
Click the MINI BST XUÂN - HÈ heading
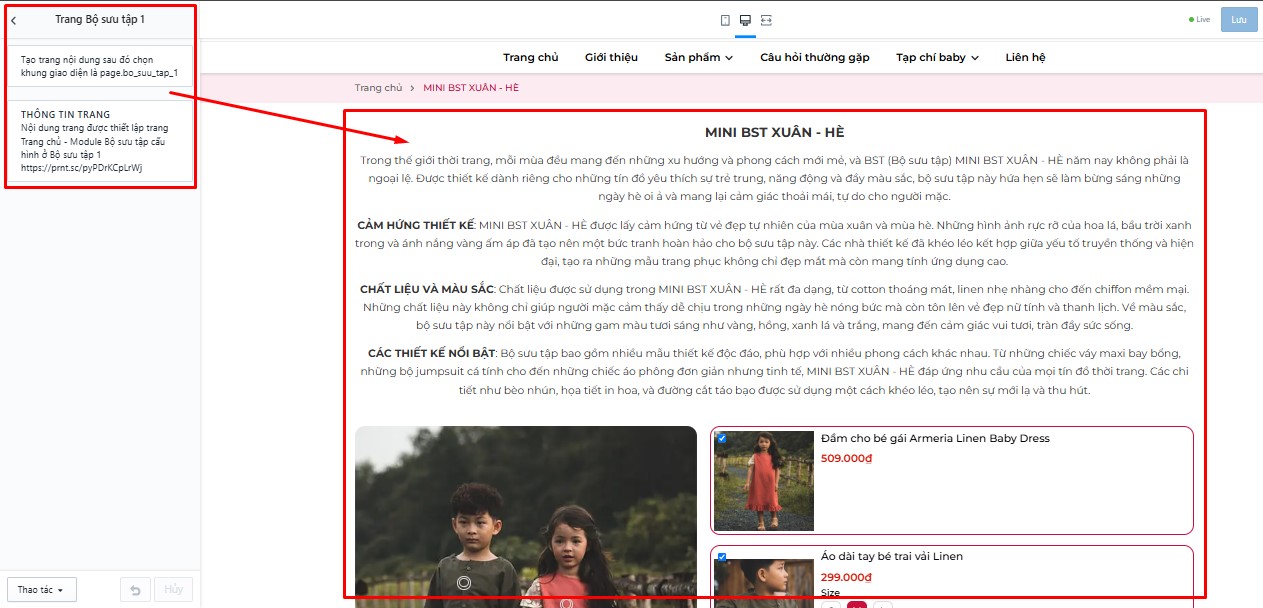pos(775,132)
